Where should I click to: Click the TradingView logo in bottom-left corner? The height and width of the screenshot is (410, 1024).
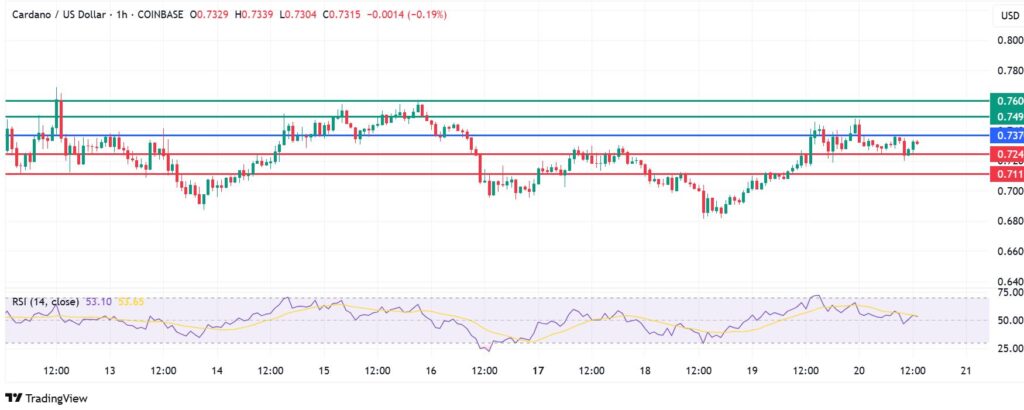tap(47, 397)
